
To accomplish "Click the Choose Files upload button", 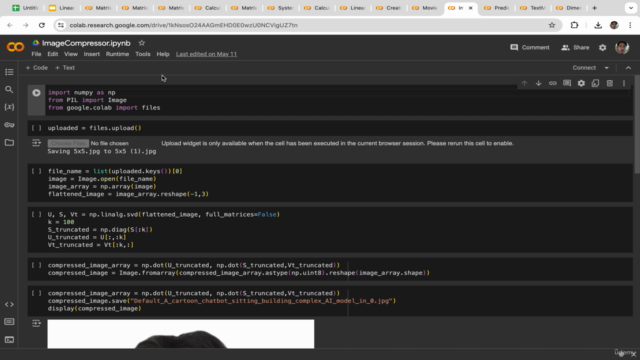I will [x=68, y=143].
